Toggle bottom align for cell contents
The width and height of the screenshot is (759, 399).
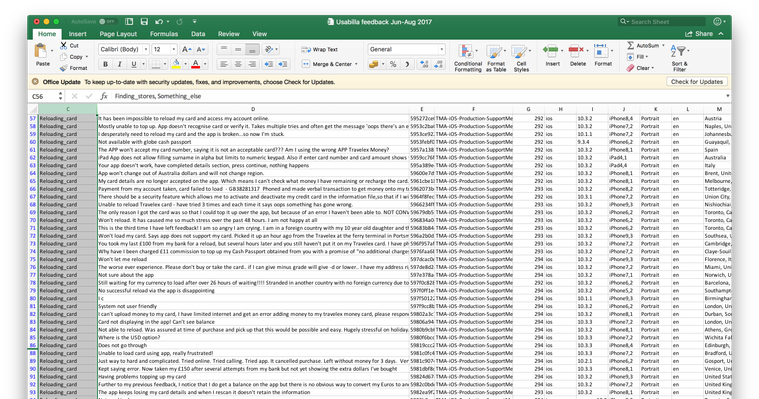pyautogui.click(x=252, y=49)
